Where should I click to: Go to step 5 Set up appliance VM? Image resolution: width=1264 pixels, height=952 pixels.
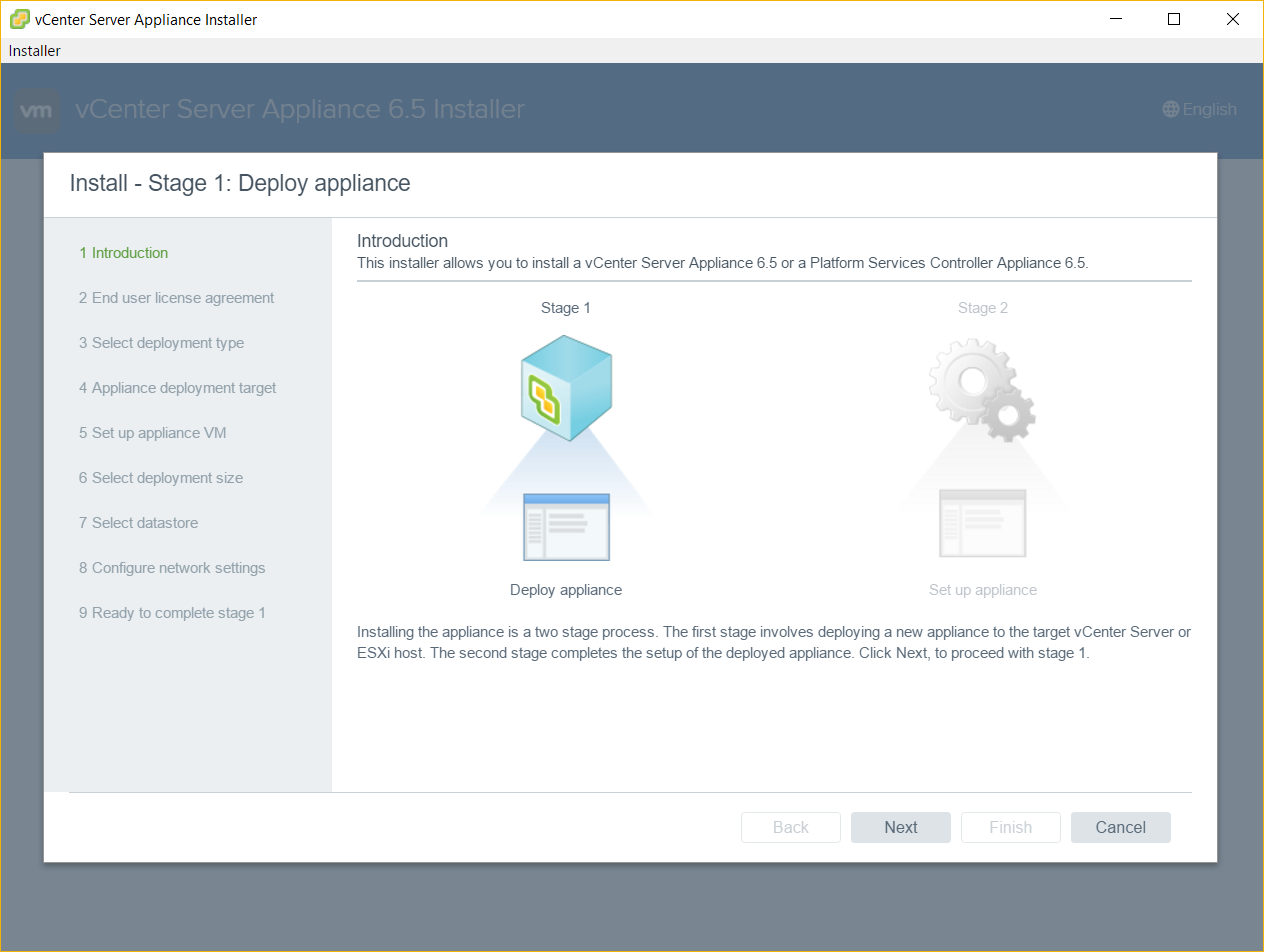click(153, 433)
